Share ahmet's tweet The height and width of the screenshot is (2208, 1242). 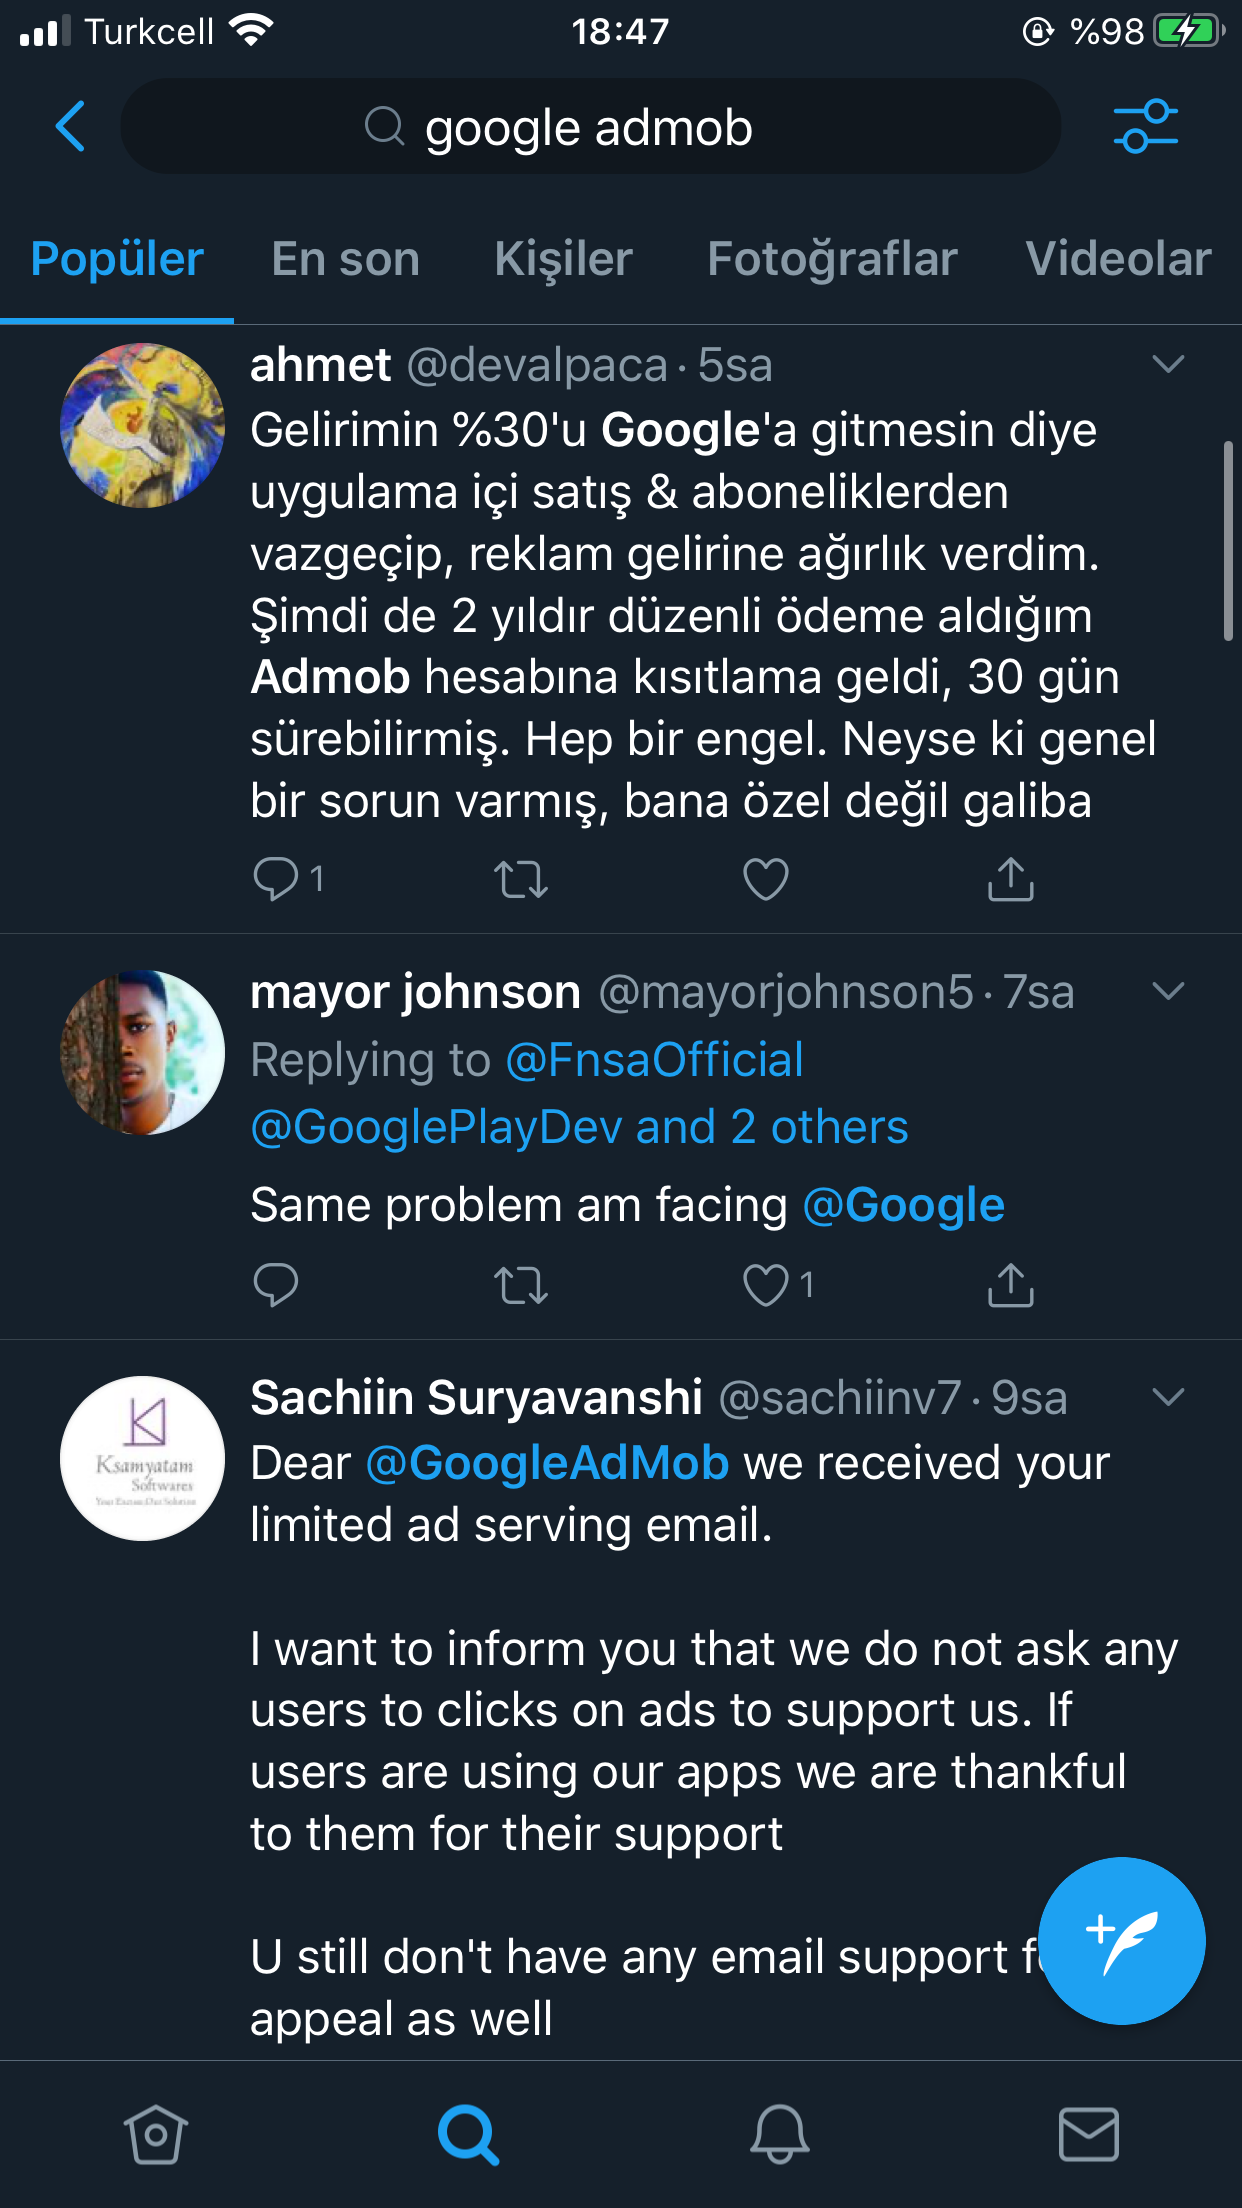click(1011, 879)
